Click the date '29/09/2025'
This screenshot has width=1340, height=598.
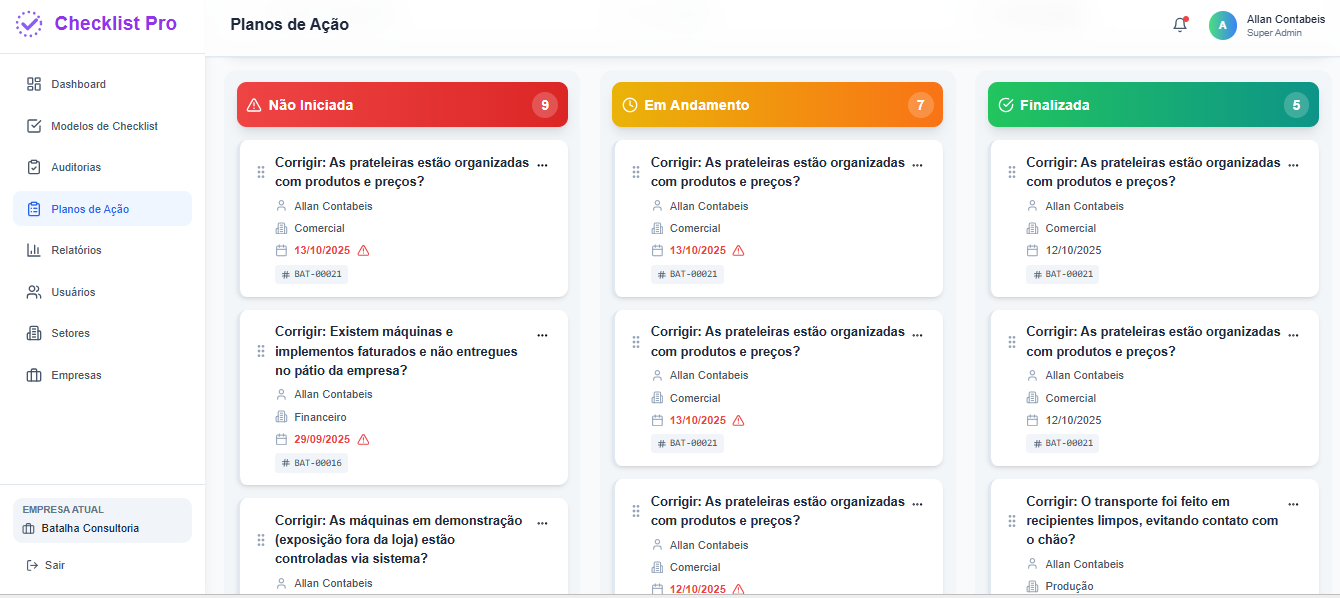point(322,439)
